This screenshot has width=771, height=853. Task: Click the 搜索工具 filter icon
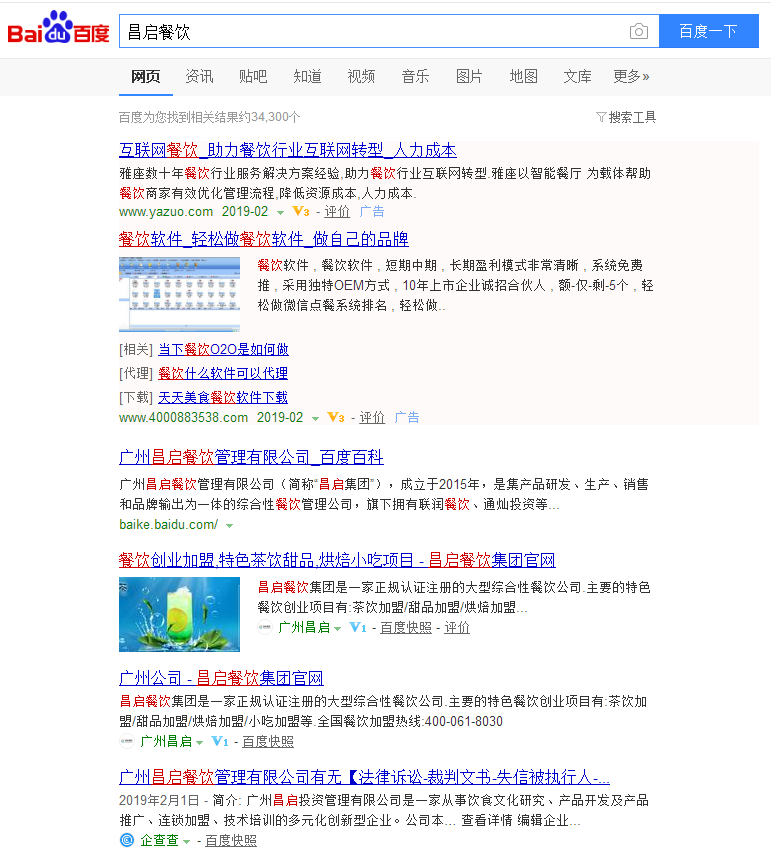[x=601, y=117]
